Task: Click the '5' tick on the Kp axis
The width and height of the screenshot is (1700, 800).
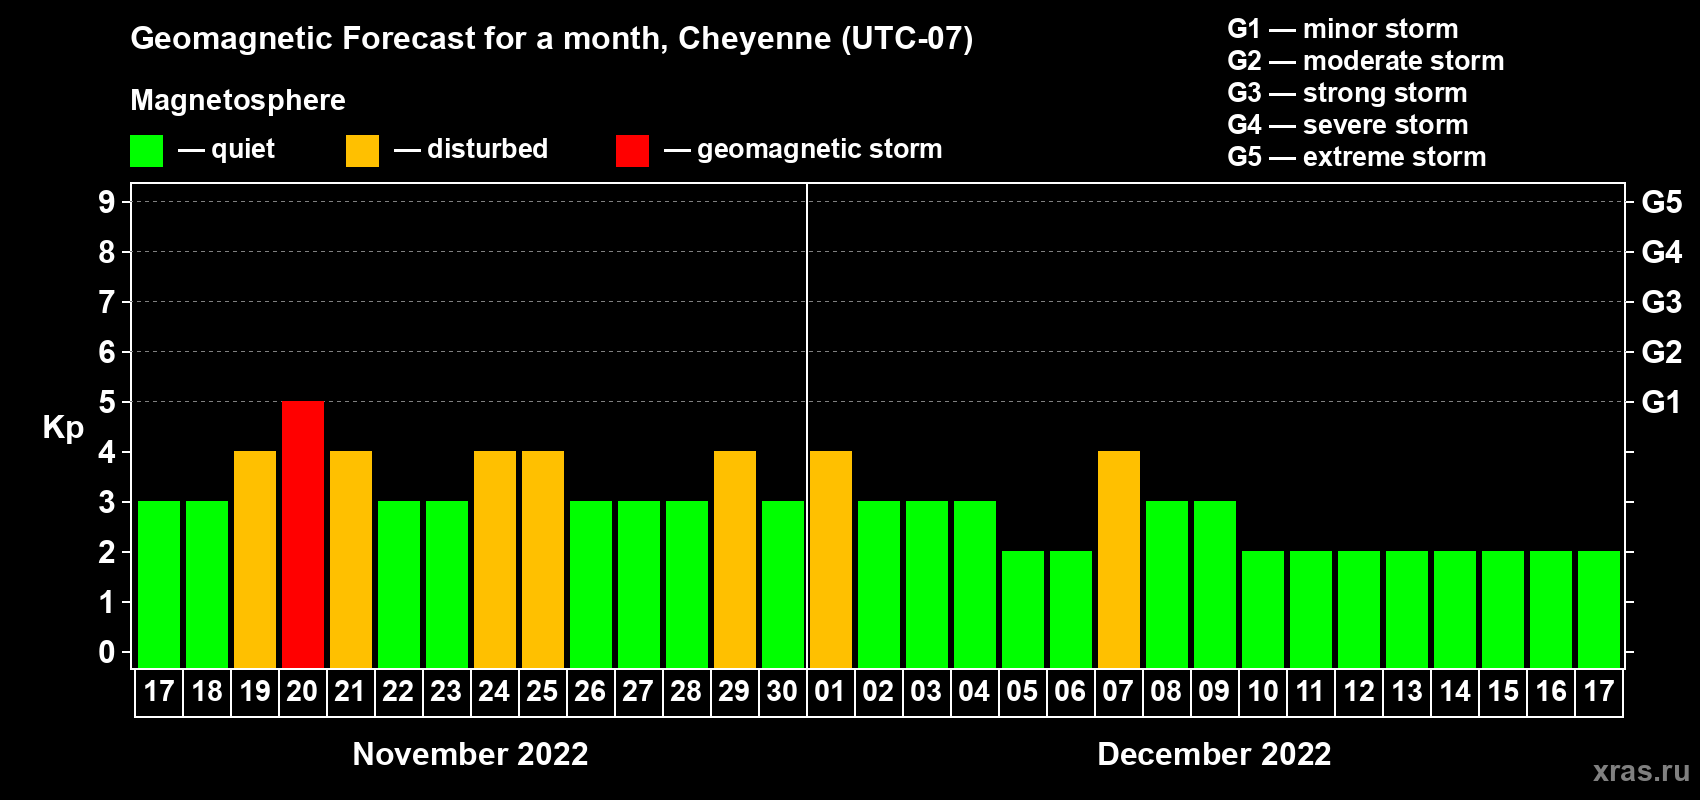Action: click(107, 402)
